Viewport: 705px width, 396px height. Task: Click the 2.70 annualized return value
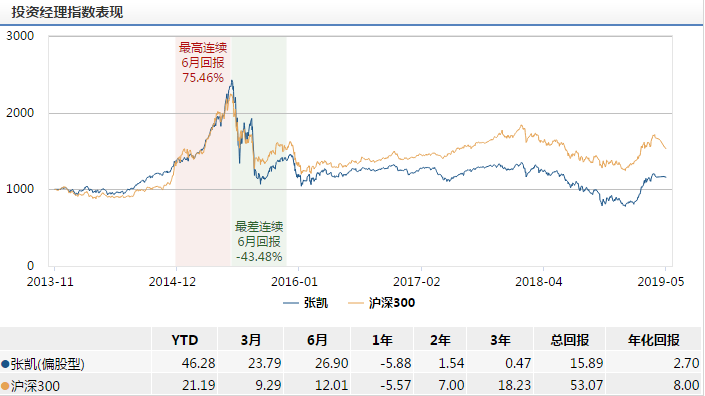tap(686, 363)
